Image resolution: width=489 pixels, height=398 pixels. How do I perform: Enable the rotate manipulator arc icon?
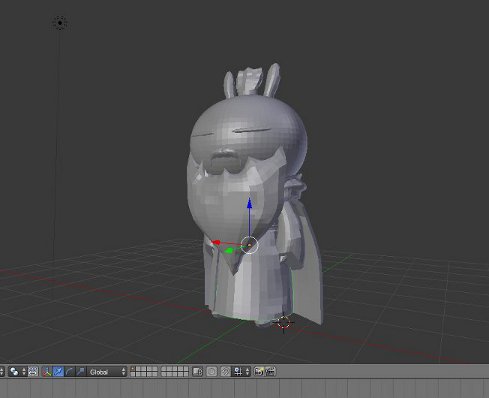[x=69, y=371]
